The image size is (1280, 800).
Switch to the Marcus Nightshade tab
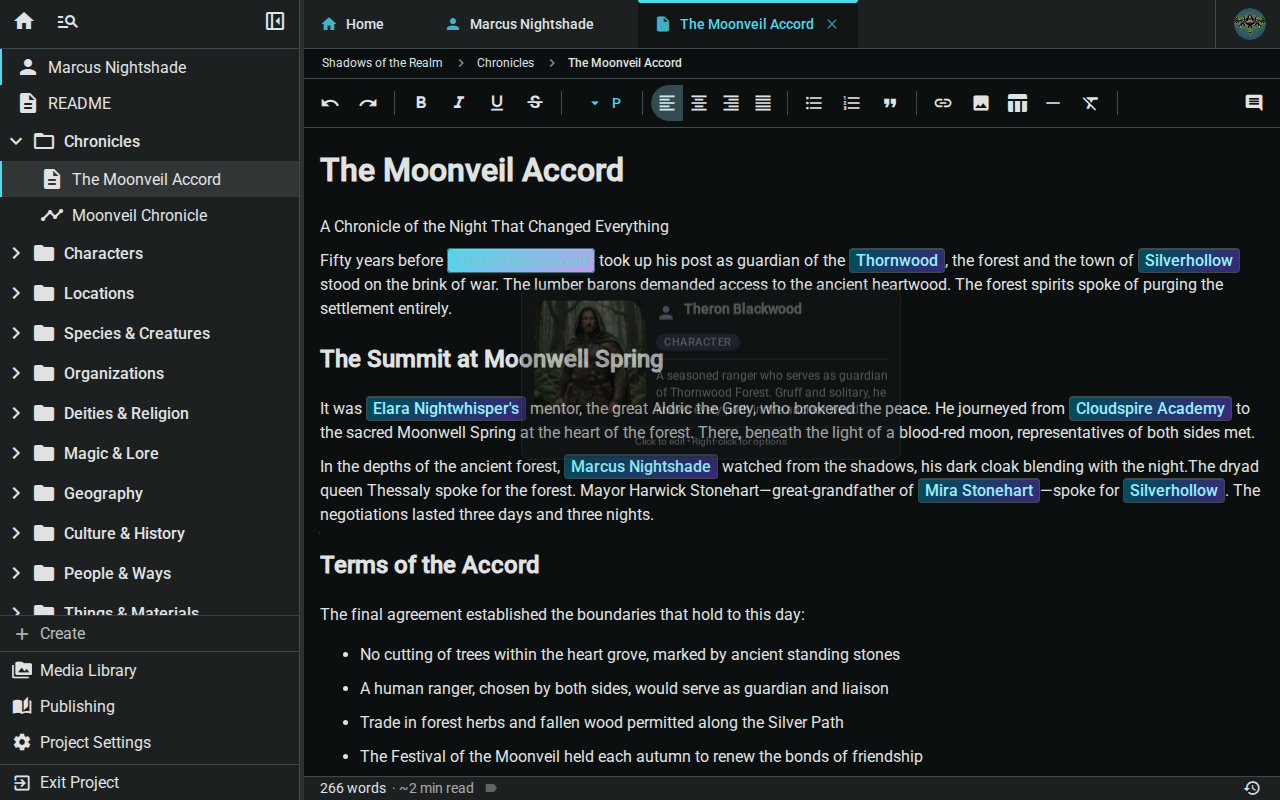520,24
